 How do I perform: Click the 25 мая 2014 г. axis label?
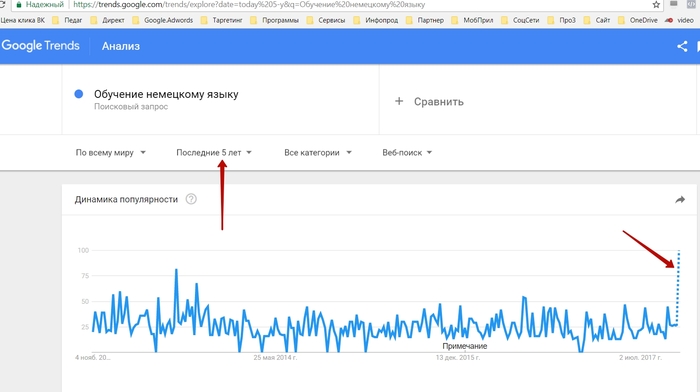click(275, 358)
